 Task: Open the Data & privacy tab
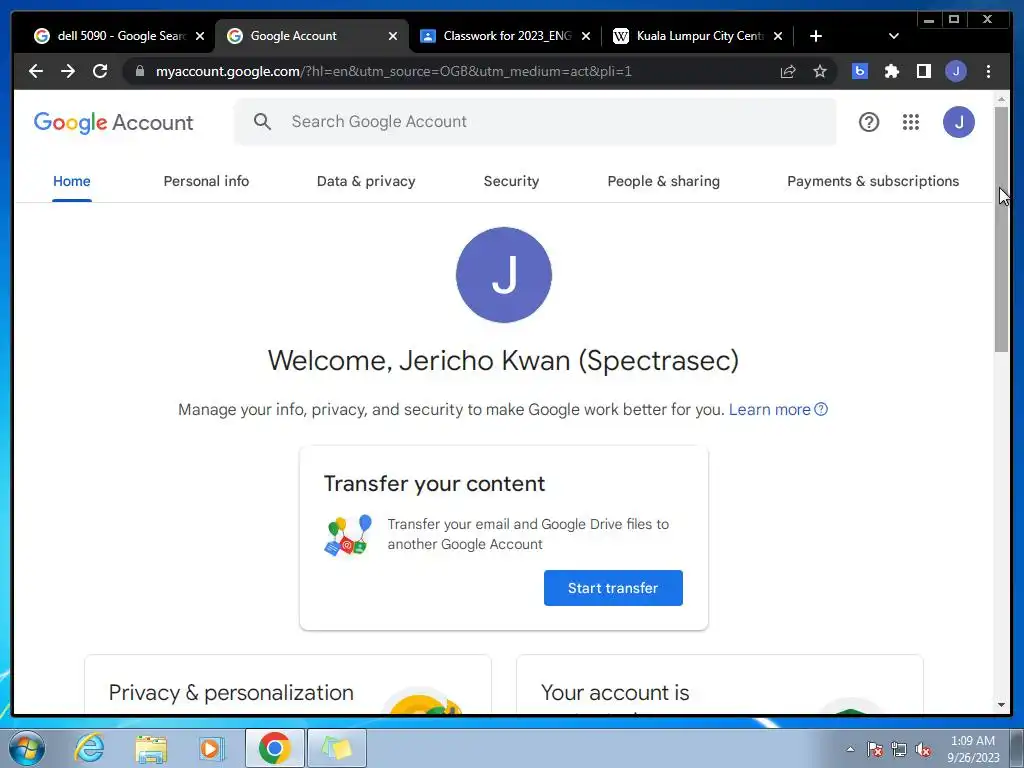pyautogui.click(x=366, y=182)
